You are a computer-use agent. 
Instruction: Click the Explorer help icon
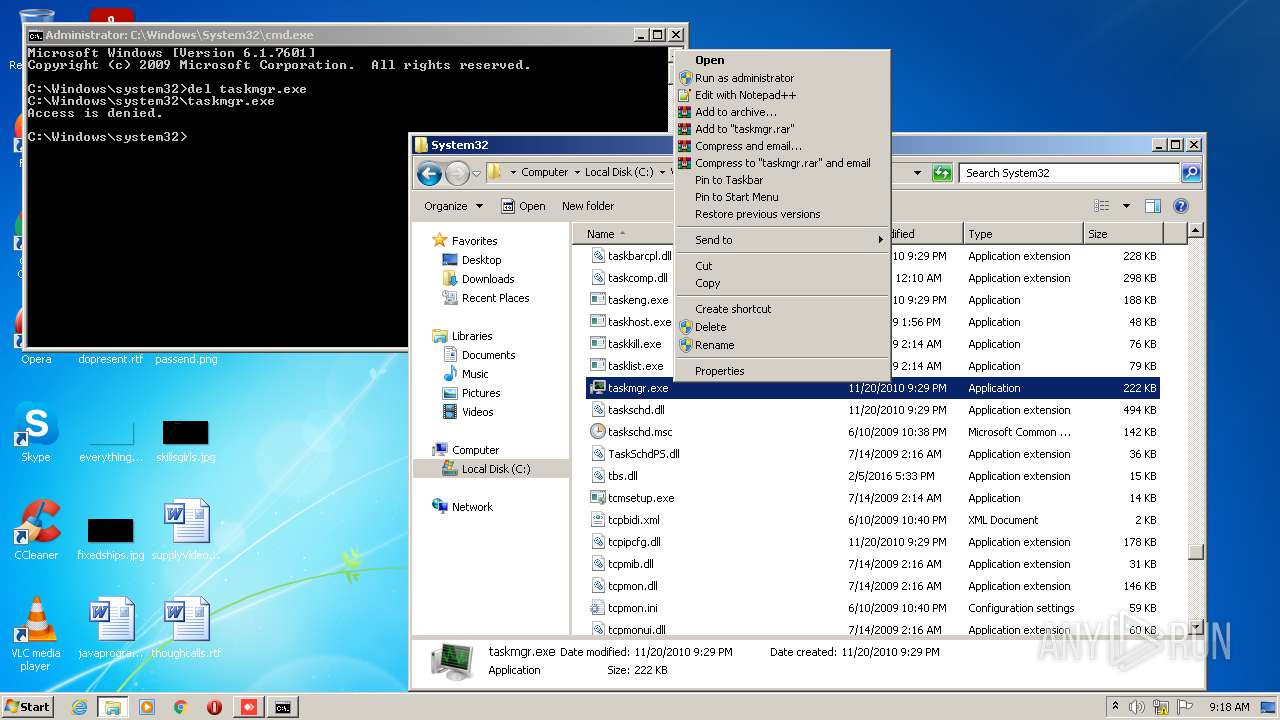point(1180,206)
